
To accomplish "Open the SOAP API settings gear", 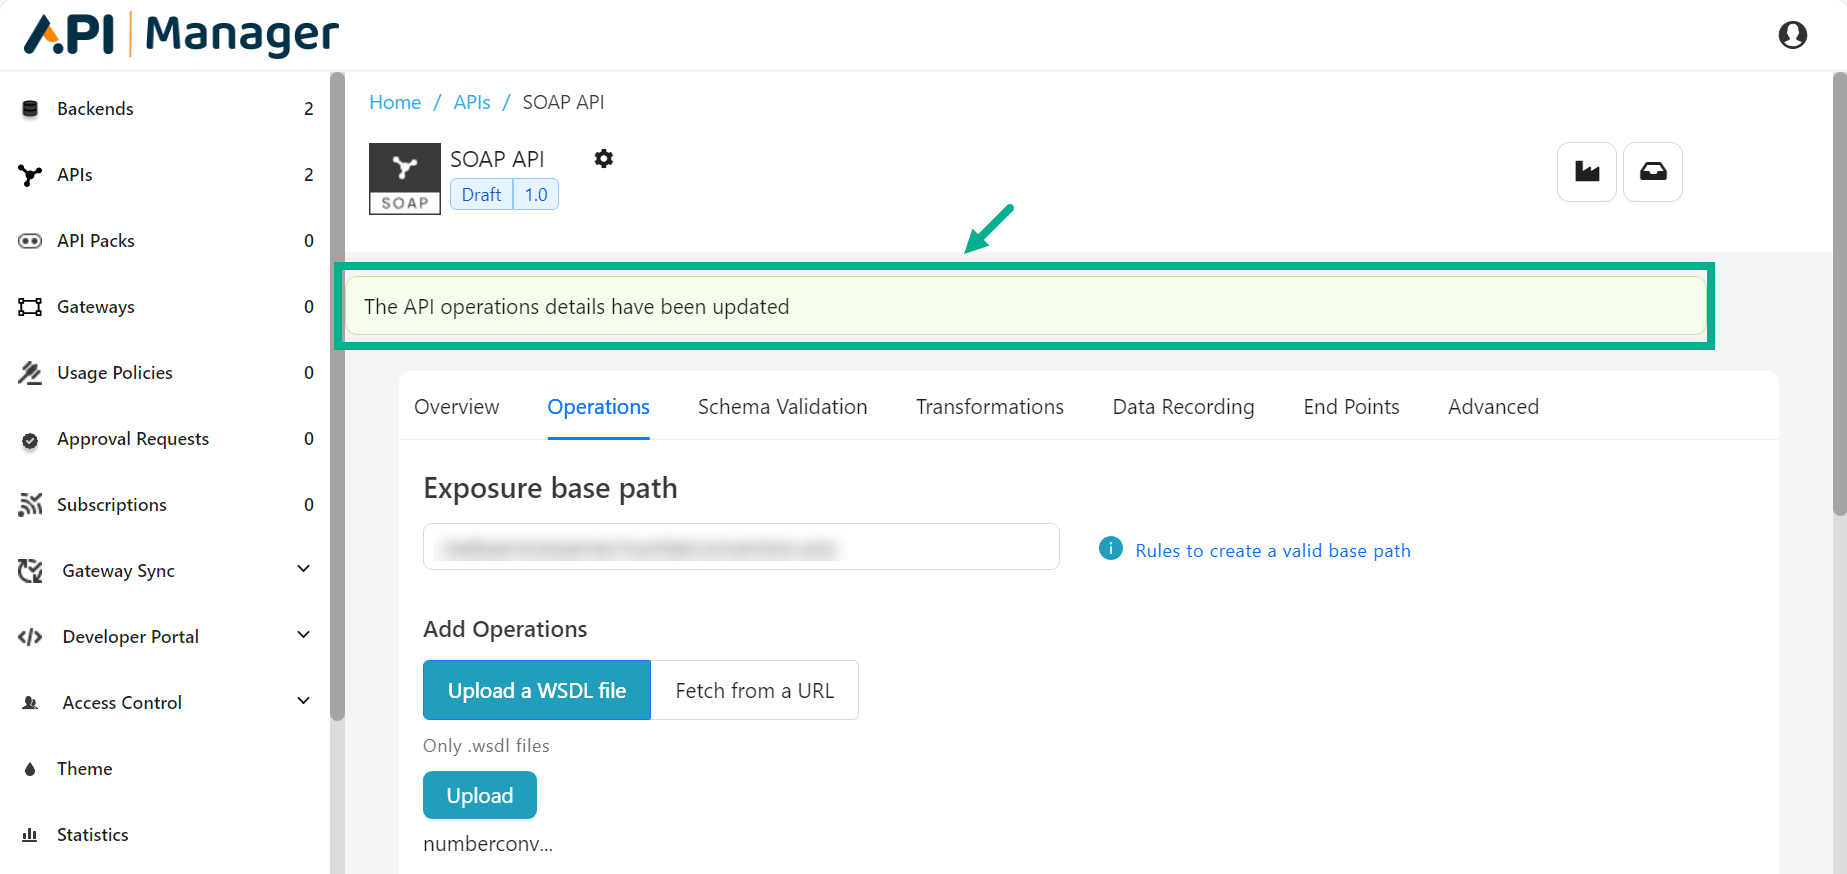I will 603,159.
